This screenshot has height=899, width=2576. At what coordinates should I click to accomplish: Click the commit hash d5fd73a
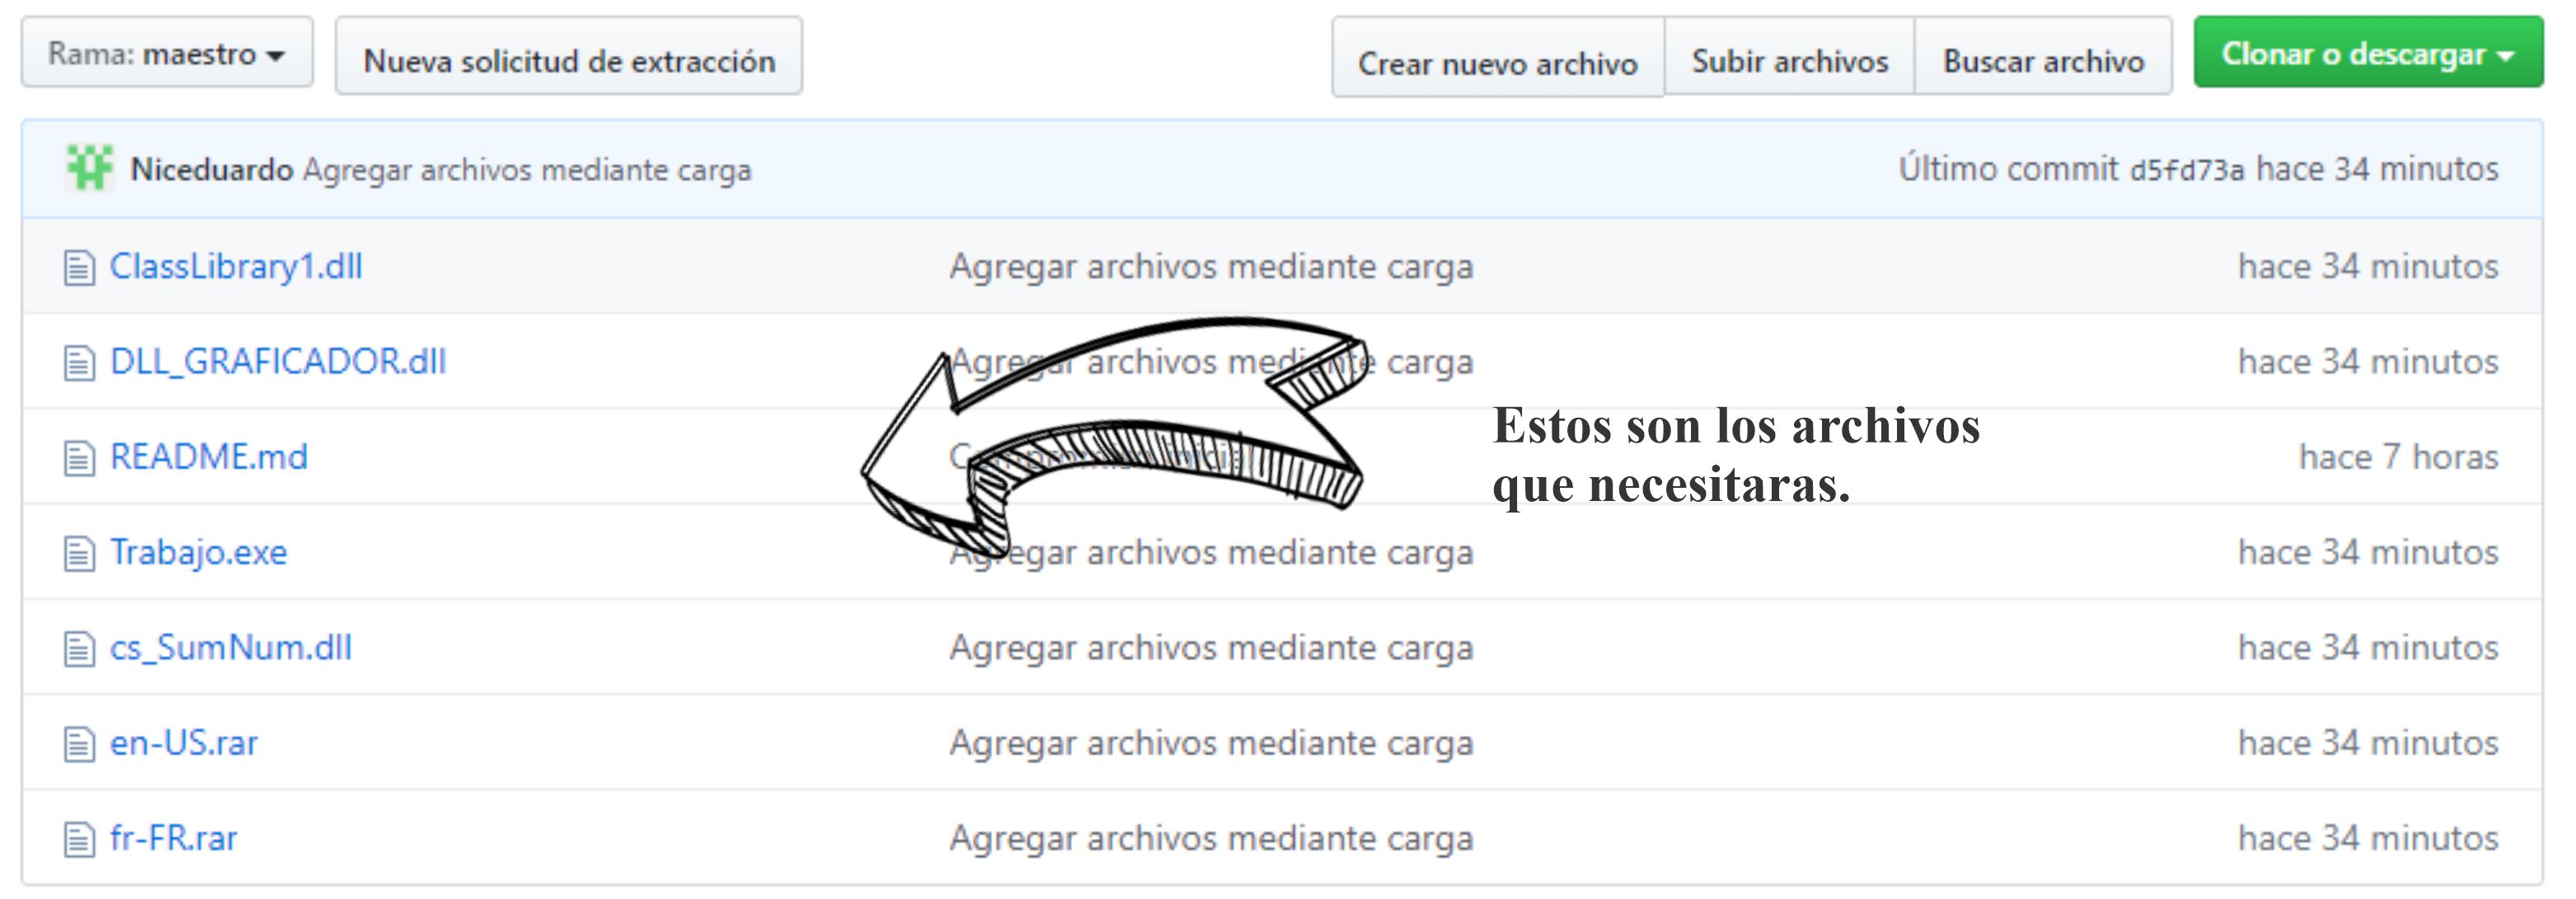2189,169
